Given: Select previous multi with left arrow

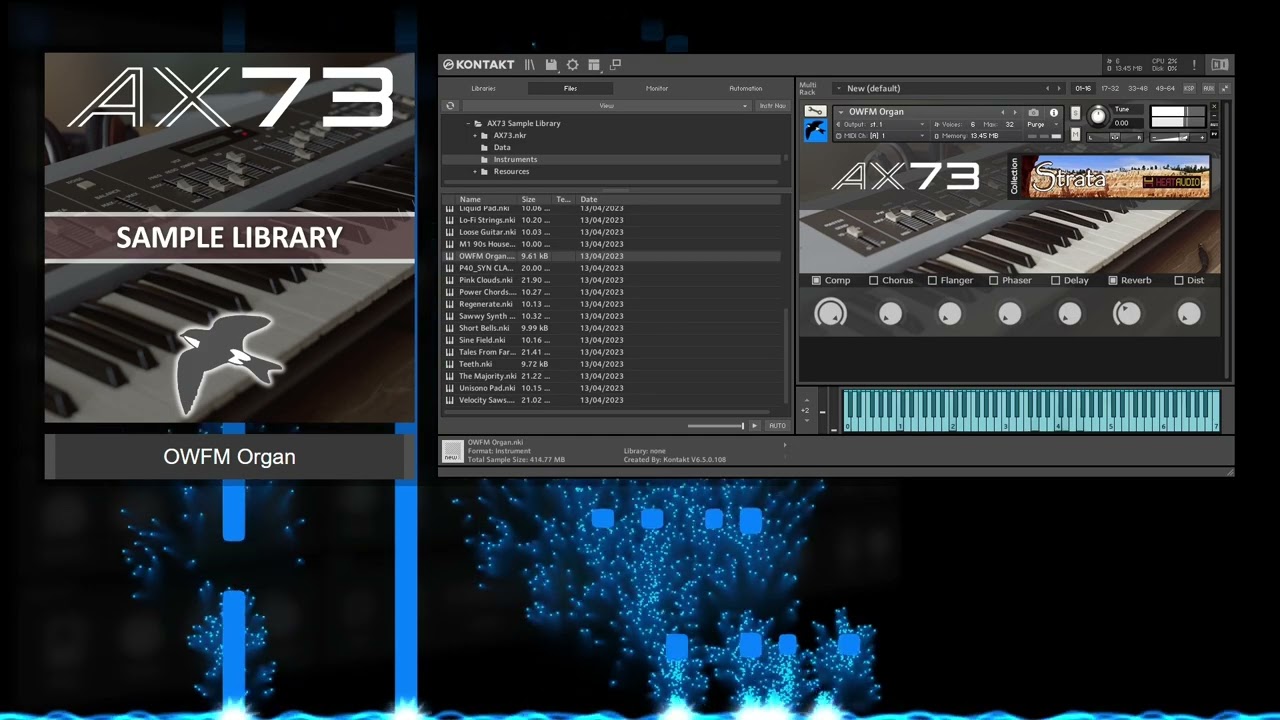Looking at the screenshot, I should click(x=1047, y=88).
